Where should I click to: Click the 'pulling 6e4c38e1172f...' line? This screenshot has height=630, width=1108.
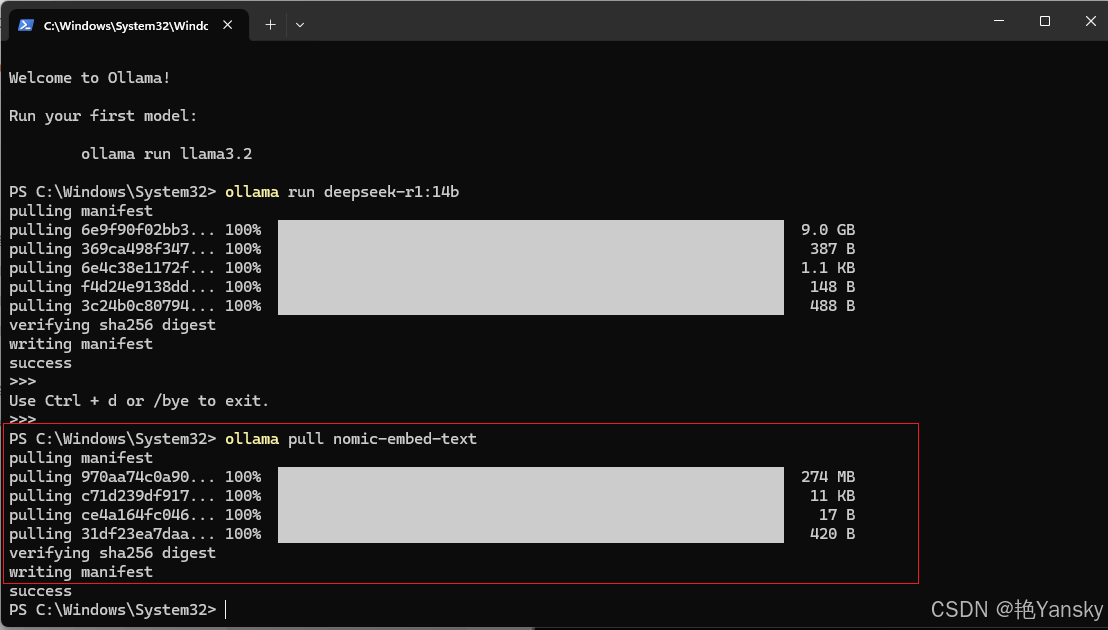(135, 268)
